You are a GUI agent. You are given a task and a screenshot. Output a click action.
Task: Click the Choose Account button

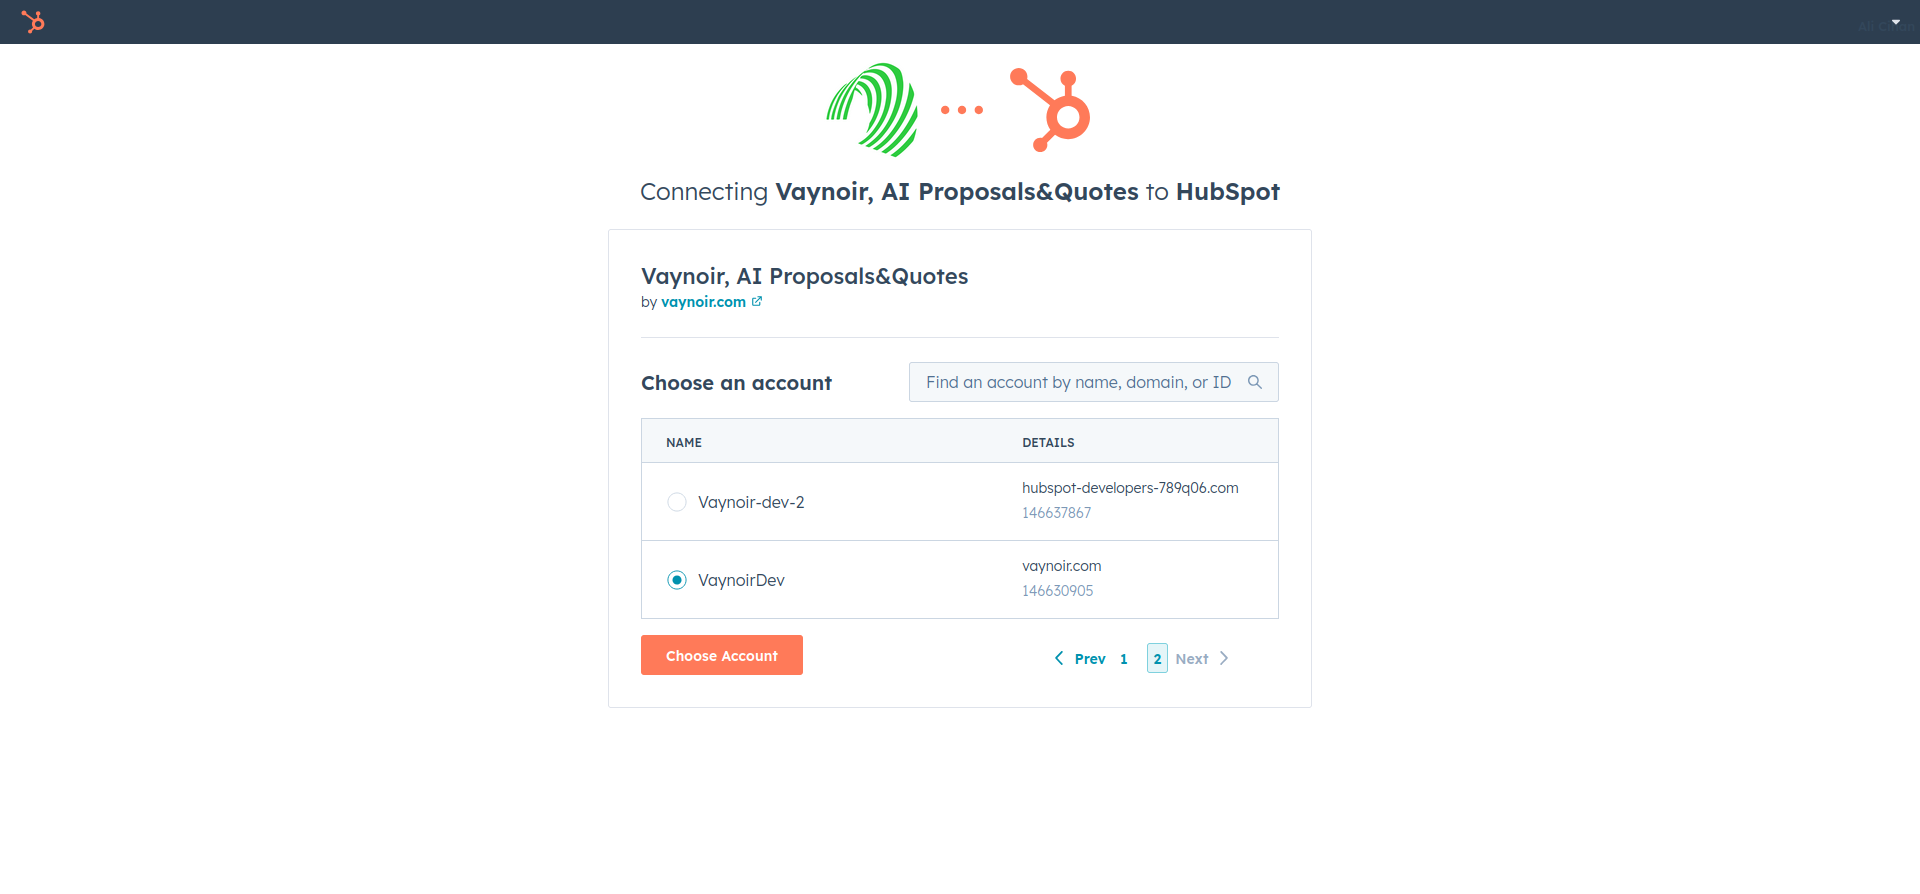pyautogui.click(x=722, y=655)
